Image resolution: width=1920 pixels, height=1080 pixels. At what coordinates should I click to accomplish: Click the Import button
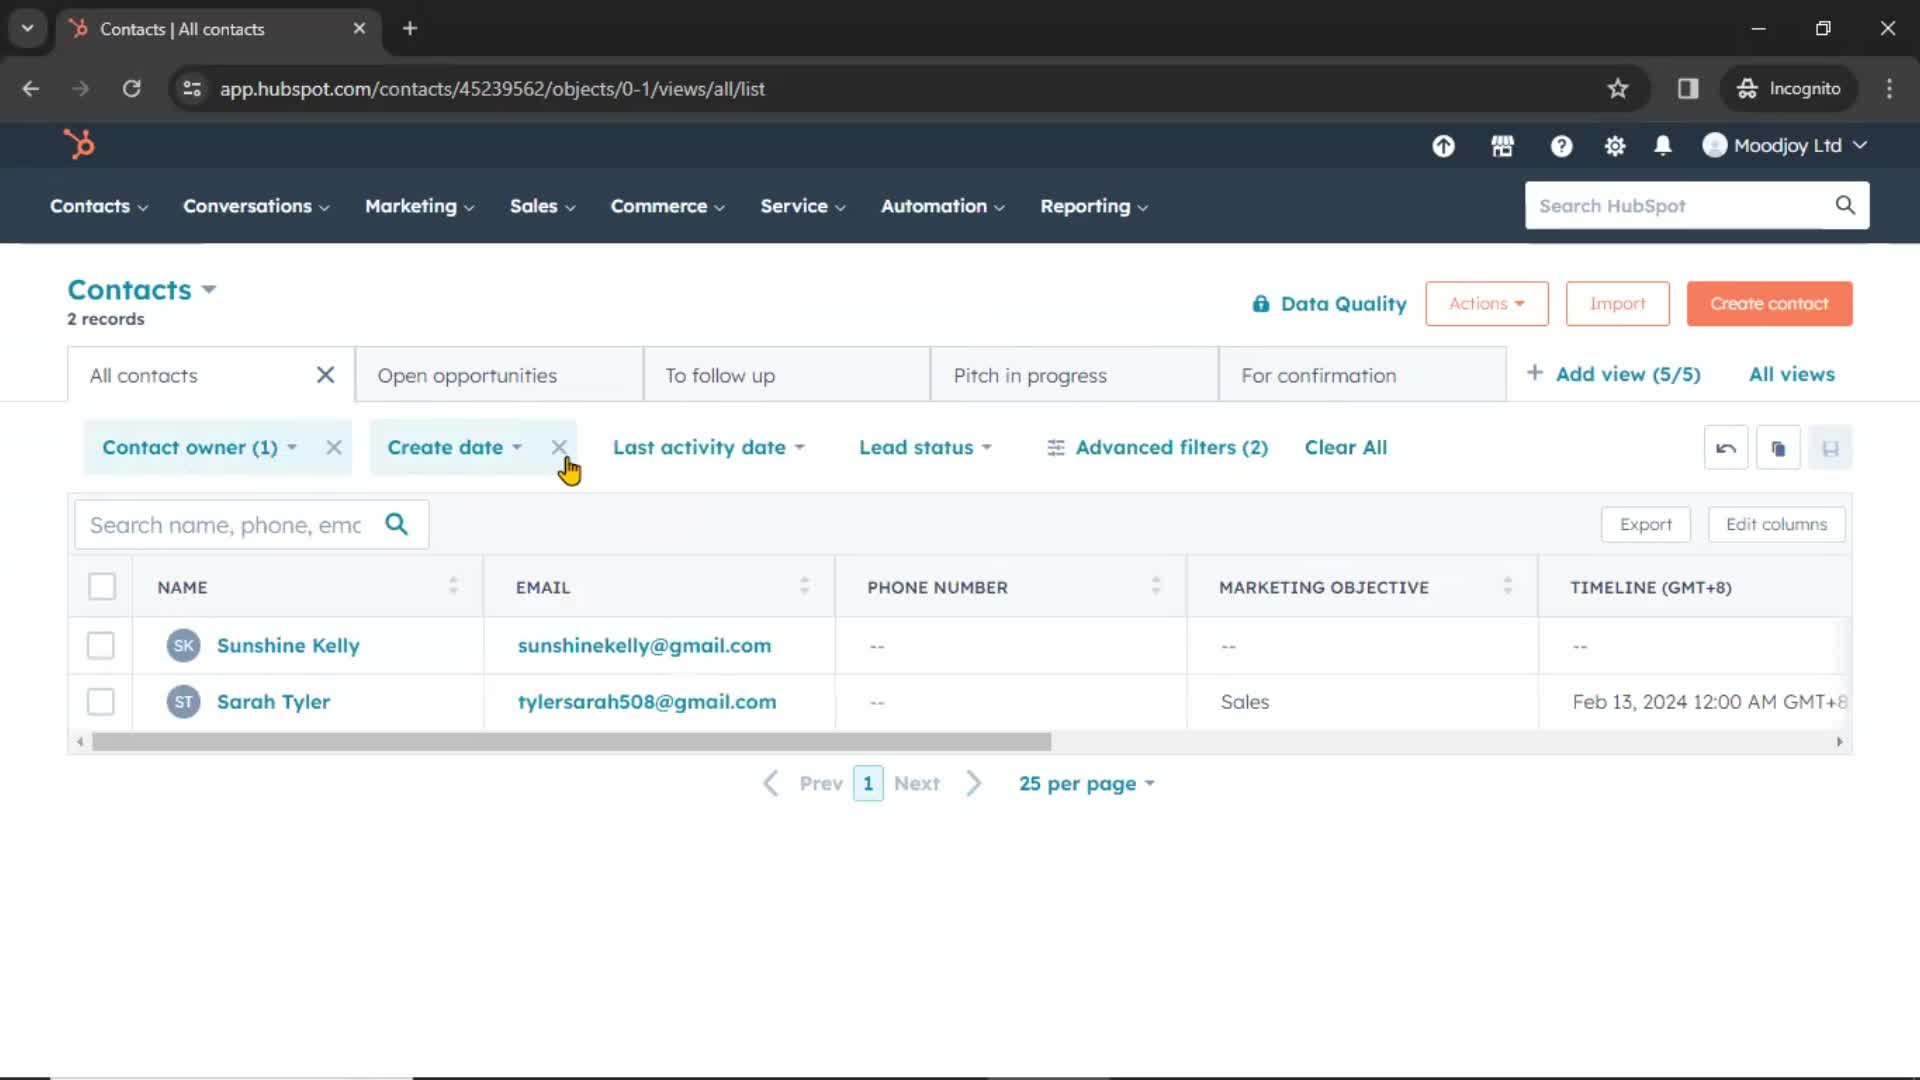coord(1618,302)
